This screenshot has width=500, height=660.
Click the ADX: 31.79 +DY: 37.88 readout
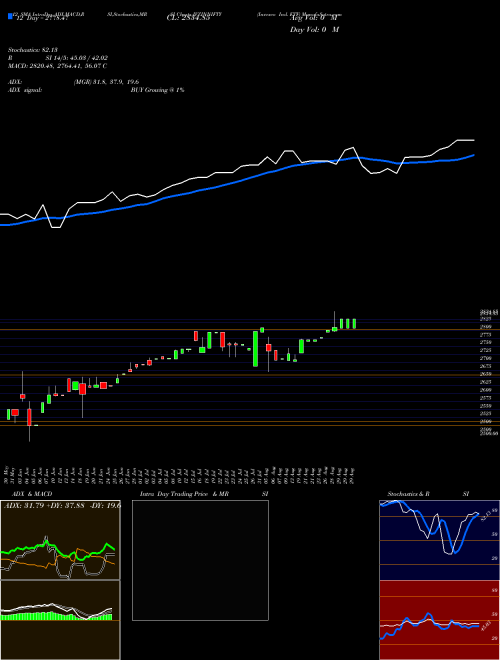[62, 505]
